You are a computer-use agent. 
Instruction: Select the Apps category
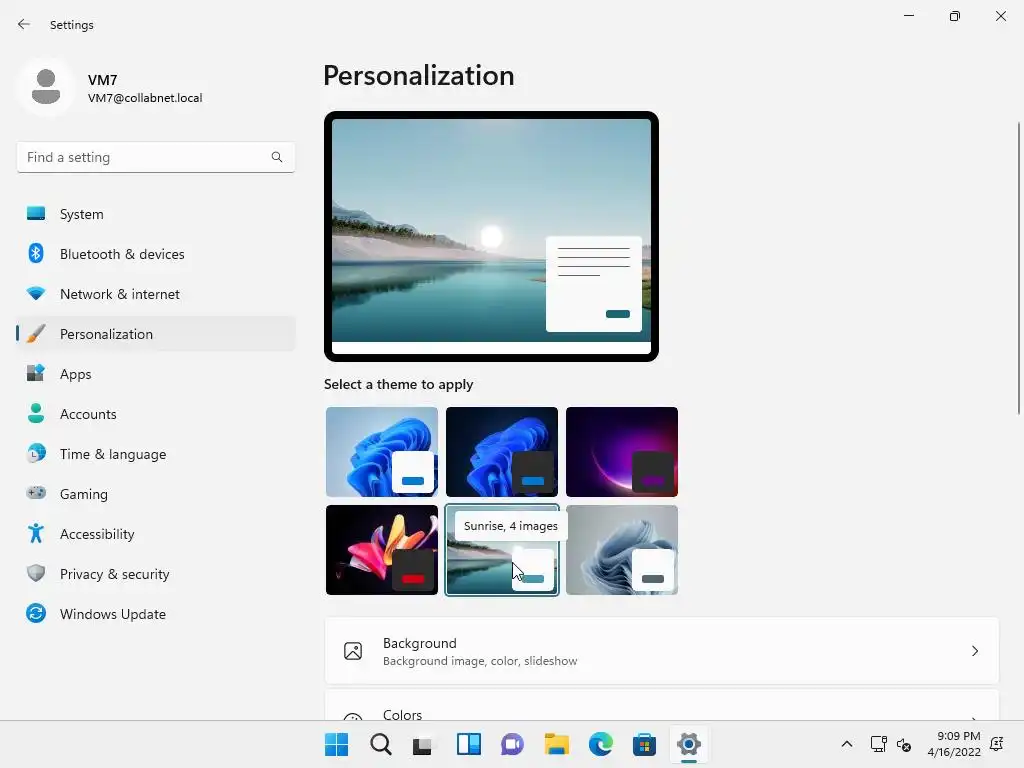point(156,374)
